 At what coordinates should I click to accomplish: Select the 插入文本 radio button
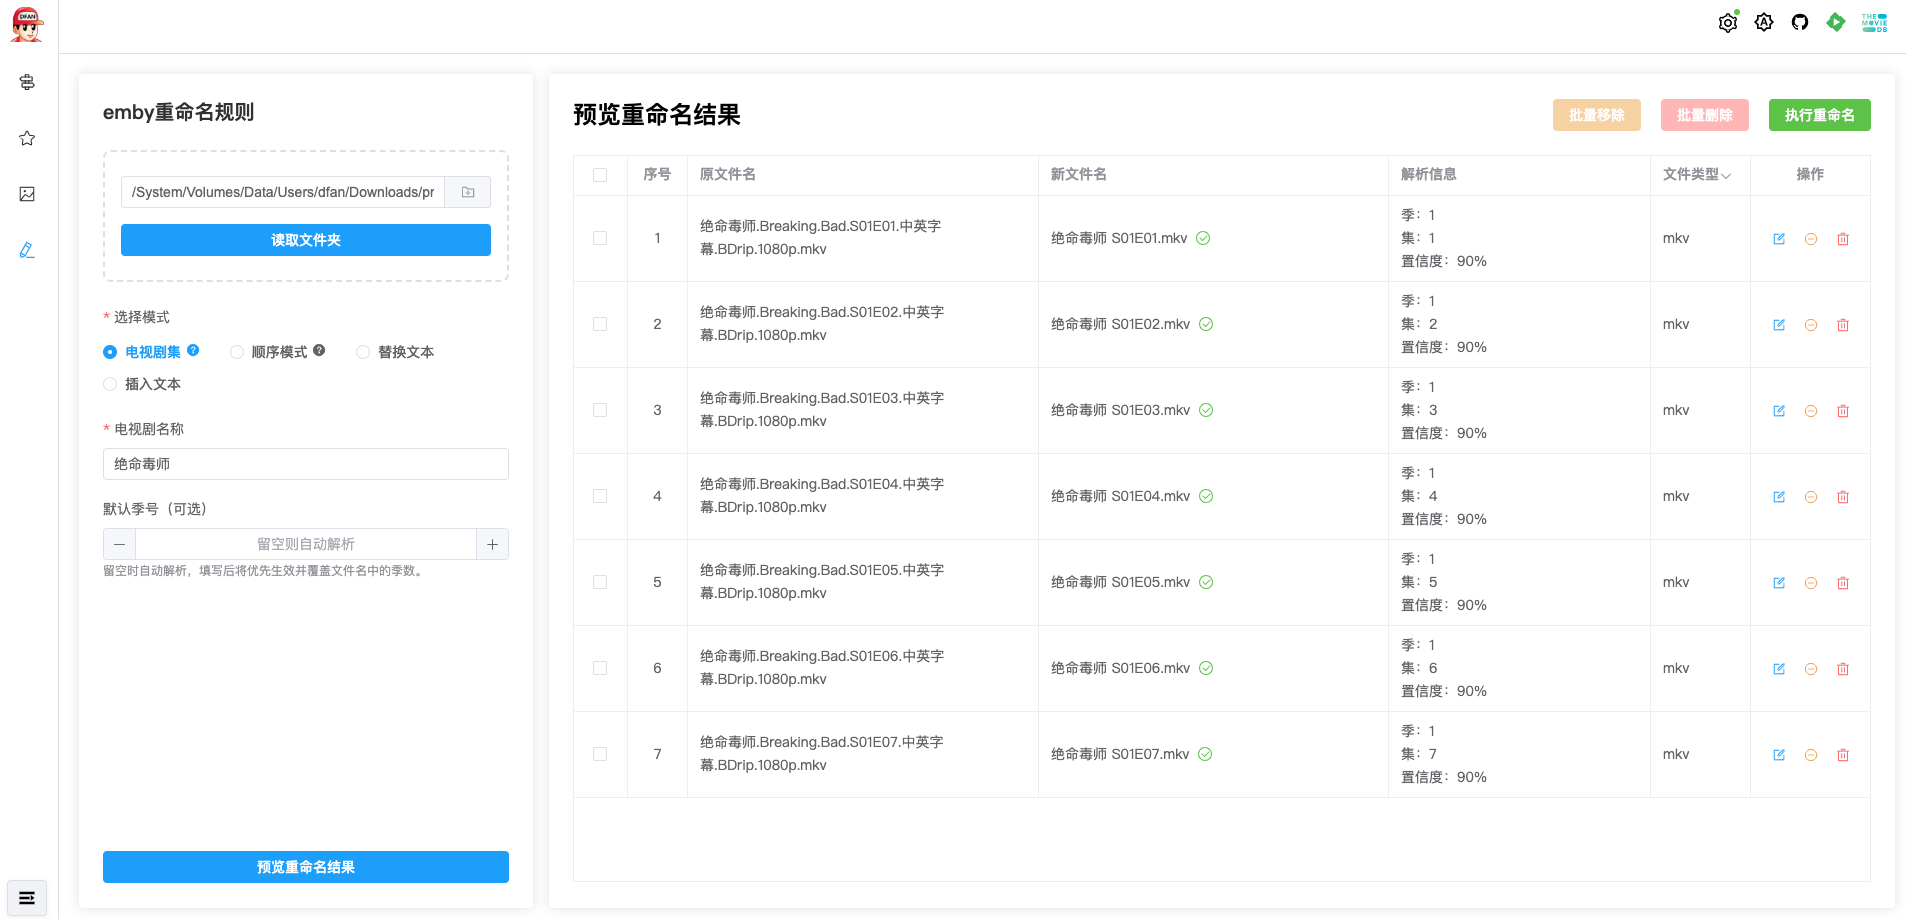point(110,384)
